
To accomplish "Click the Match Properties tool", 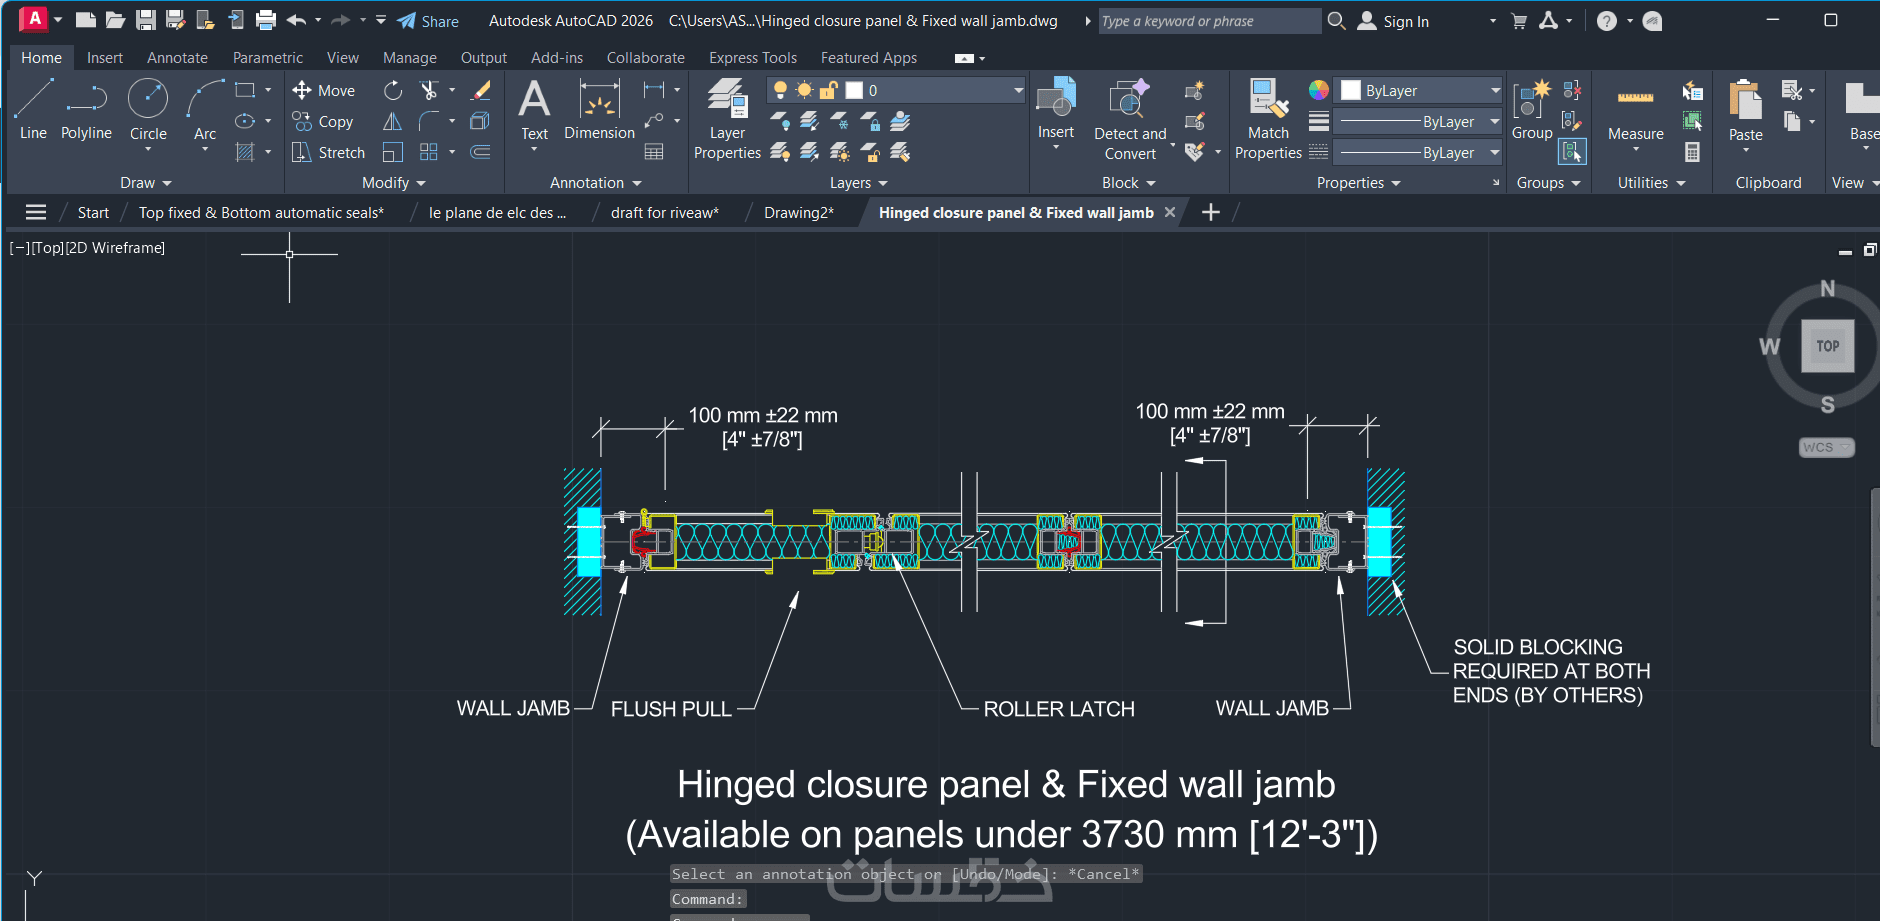I will [1268, 119].
